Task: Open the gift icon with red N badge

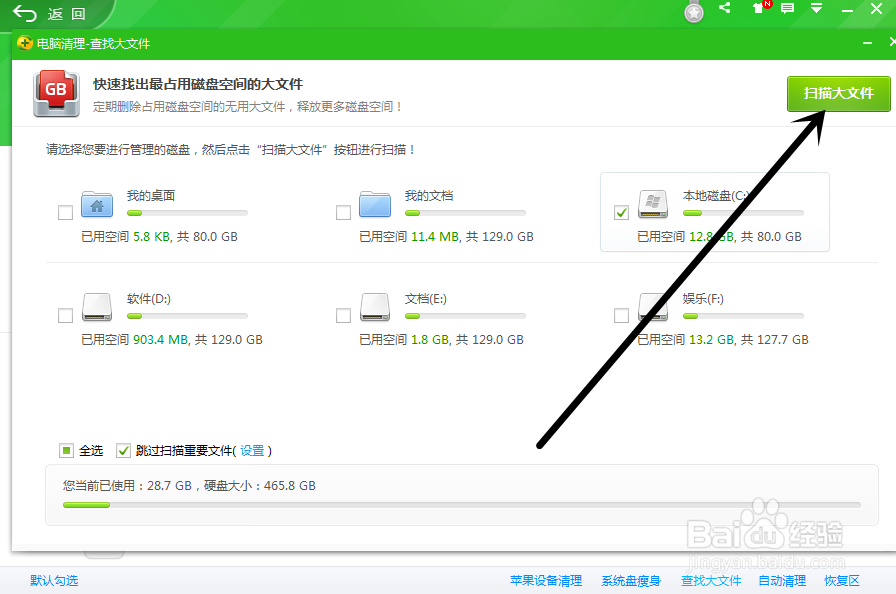Action: (x=756, y=11)
